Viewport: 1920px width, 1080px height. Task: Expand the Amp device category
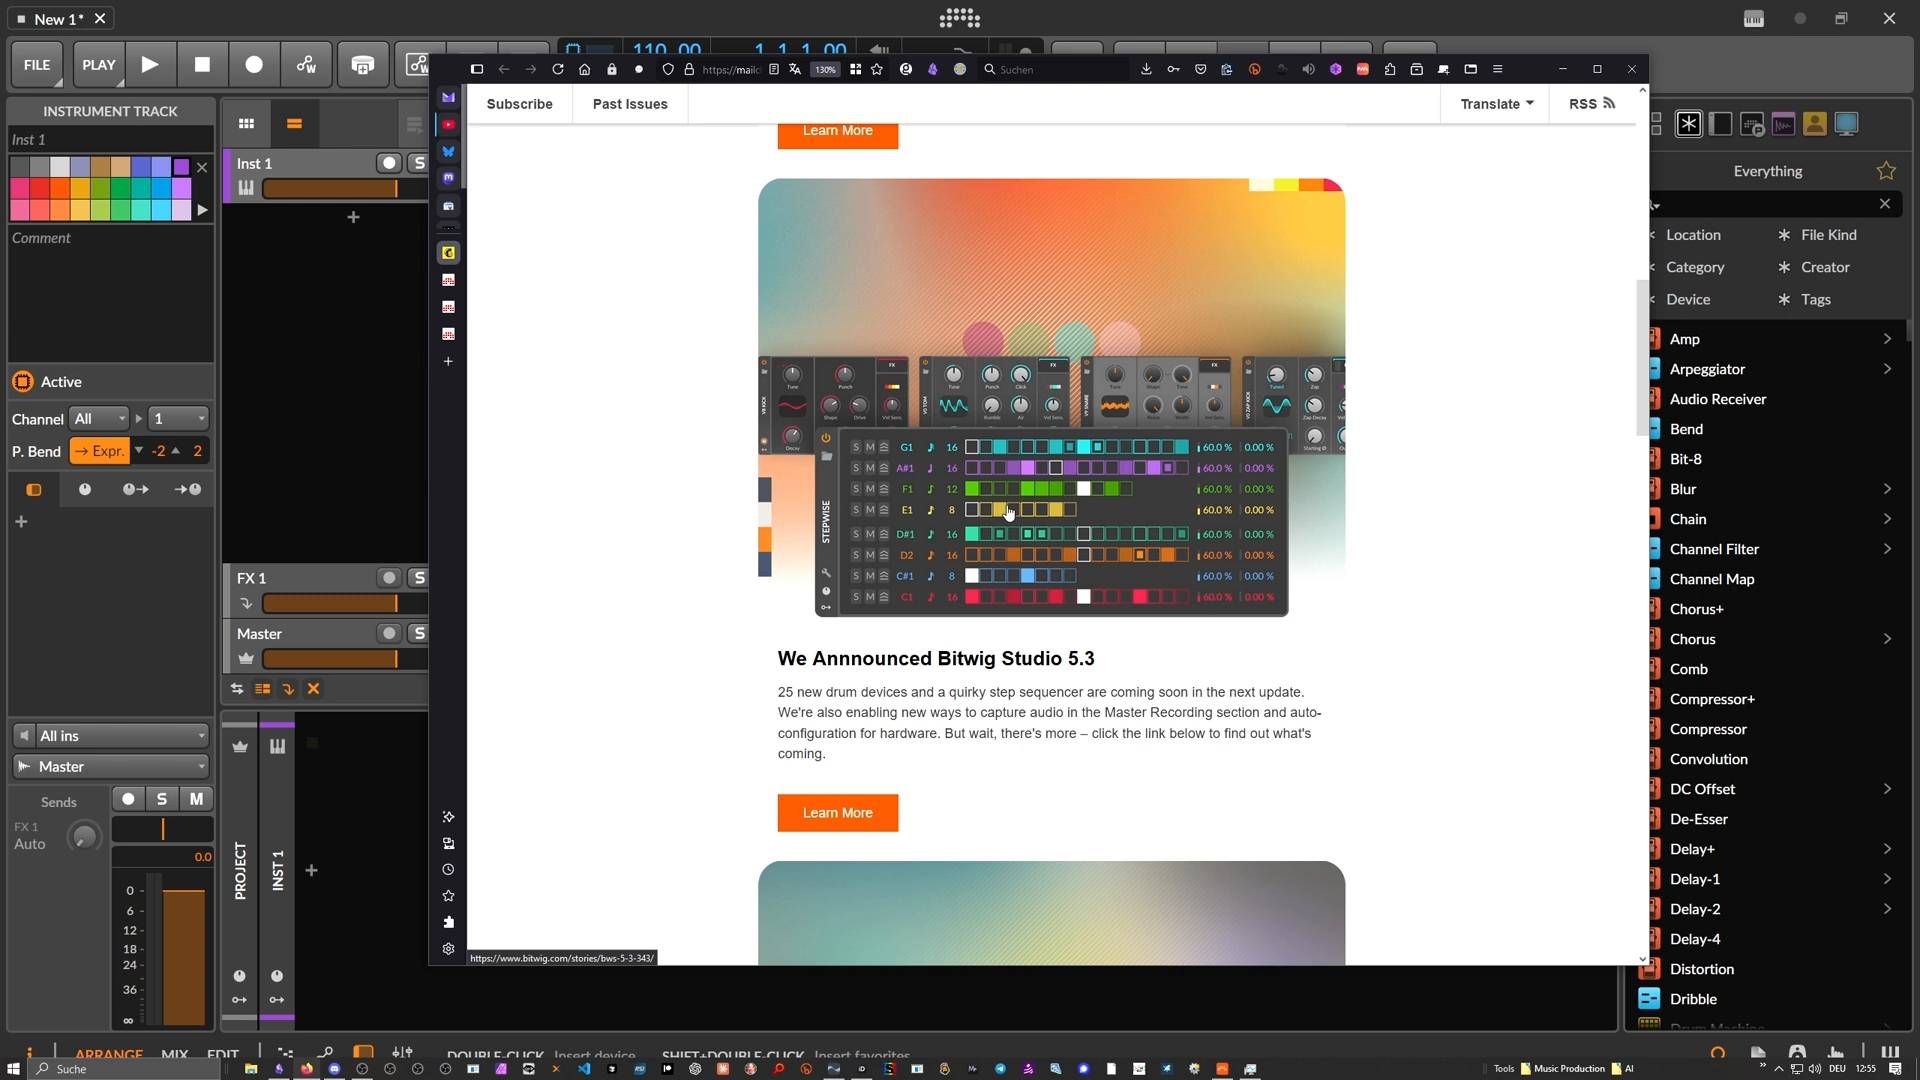click(1886, 339)
